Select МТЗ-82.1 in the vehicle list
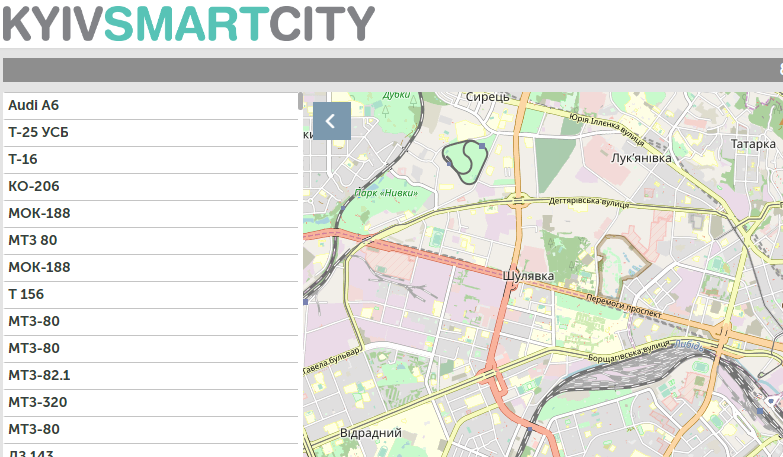 pos(151,376)
